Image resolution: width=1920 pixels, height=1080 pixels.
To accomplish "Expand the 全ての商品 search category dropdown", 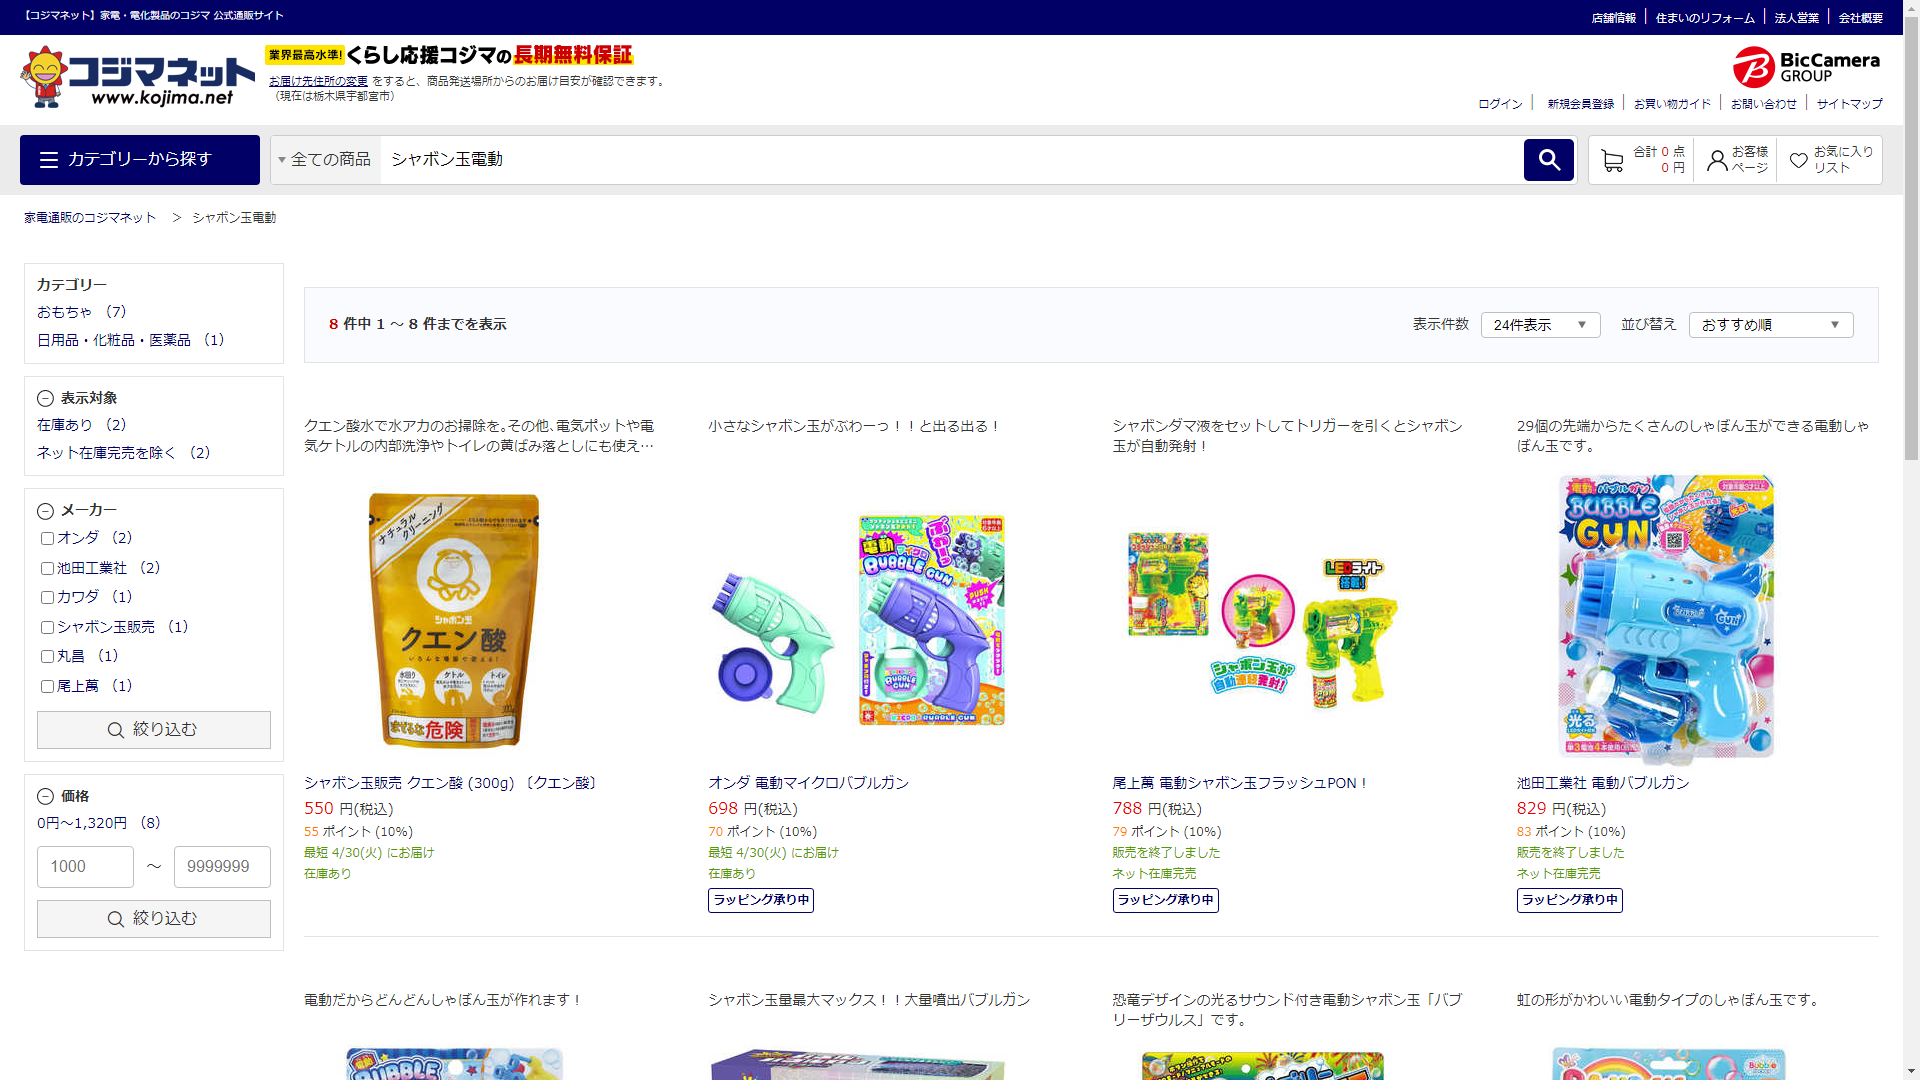I will coord(326,160).
